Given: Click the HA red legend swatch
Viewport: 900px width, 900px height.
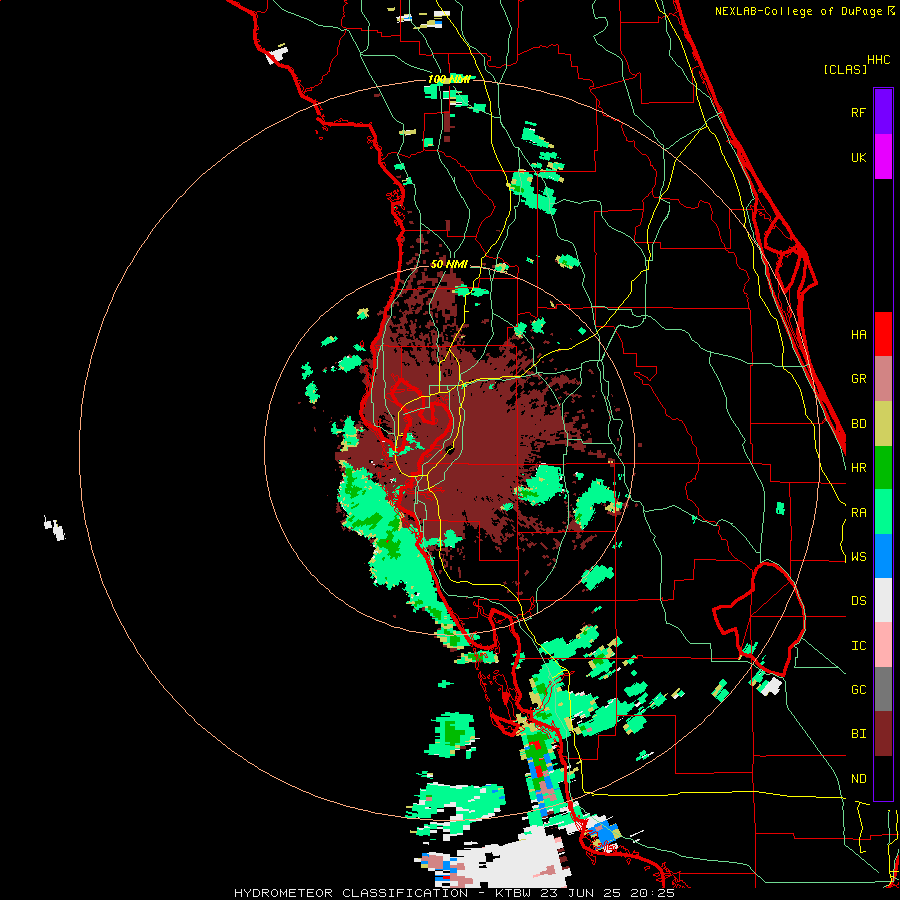Looking at the screenshot, I should pos(883,334).
